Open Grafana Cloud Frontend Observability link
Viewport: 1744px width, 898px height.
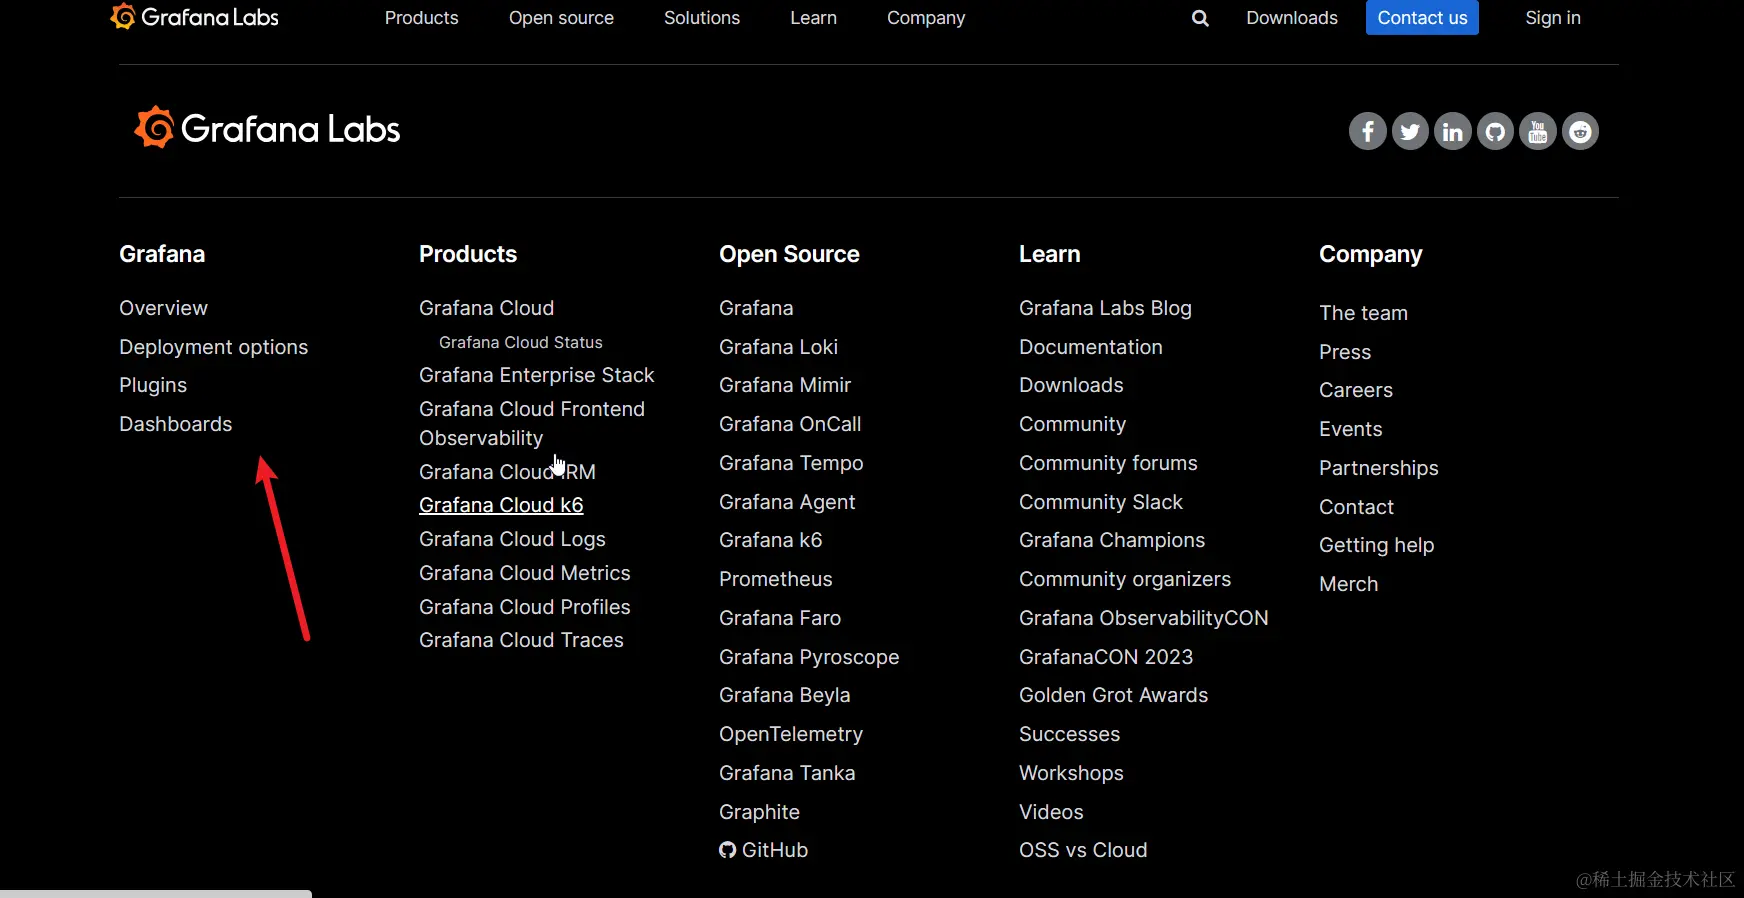pos(532,423)
